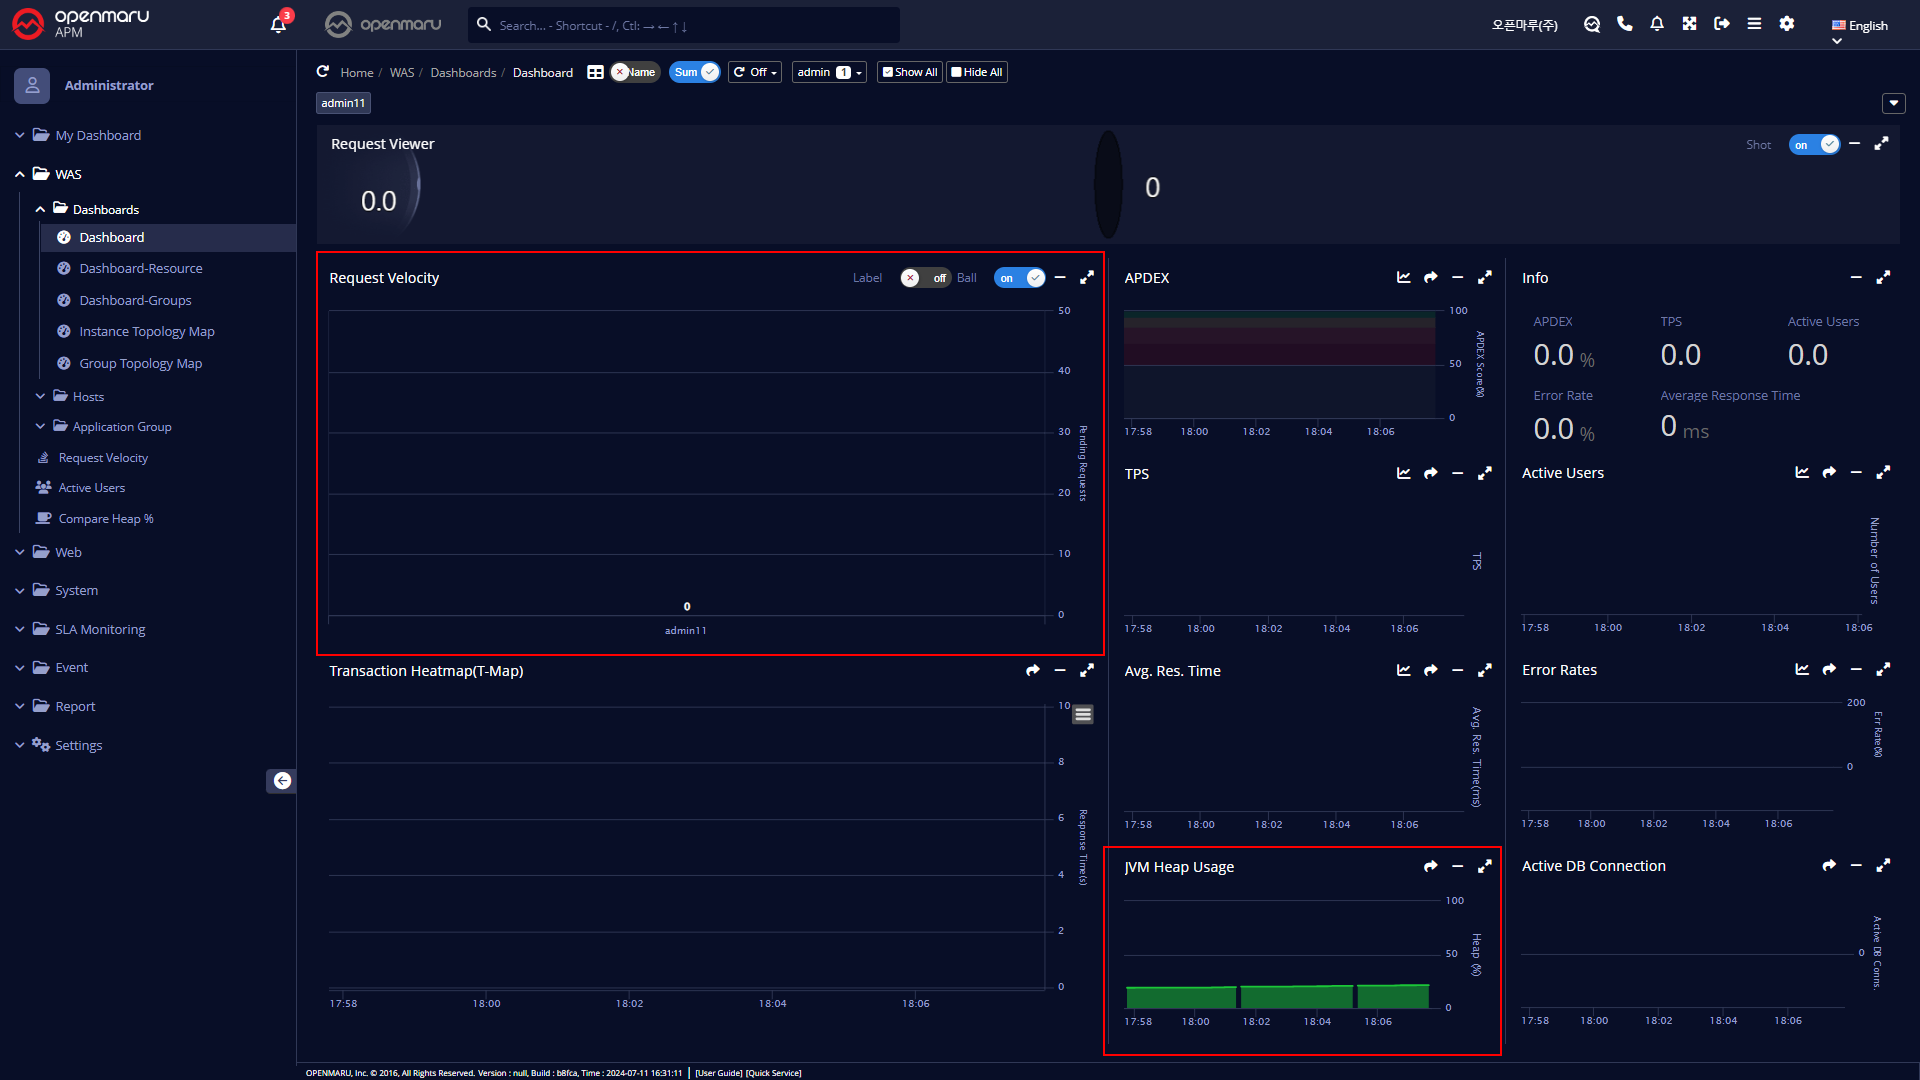Click the chart icon on APDEX panel
This screenshot has height=1080, width=1920.
(1404, 277)
